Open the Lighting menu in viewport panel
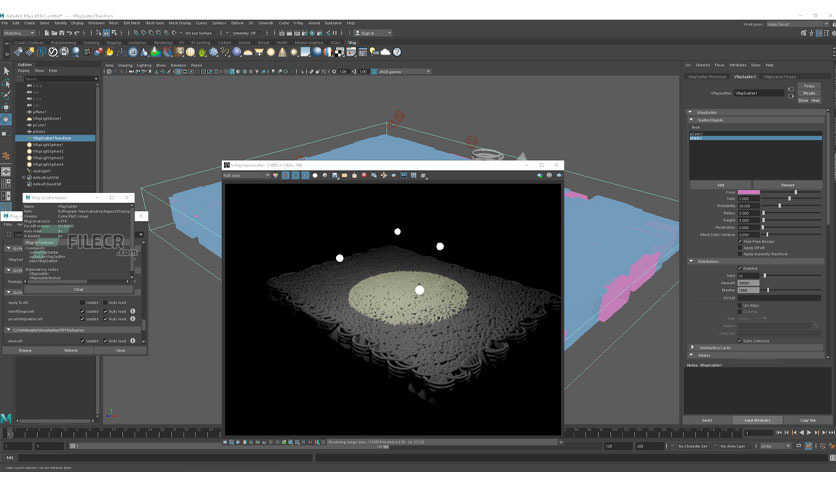The image size is (836, 484). coord(144,65)
